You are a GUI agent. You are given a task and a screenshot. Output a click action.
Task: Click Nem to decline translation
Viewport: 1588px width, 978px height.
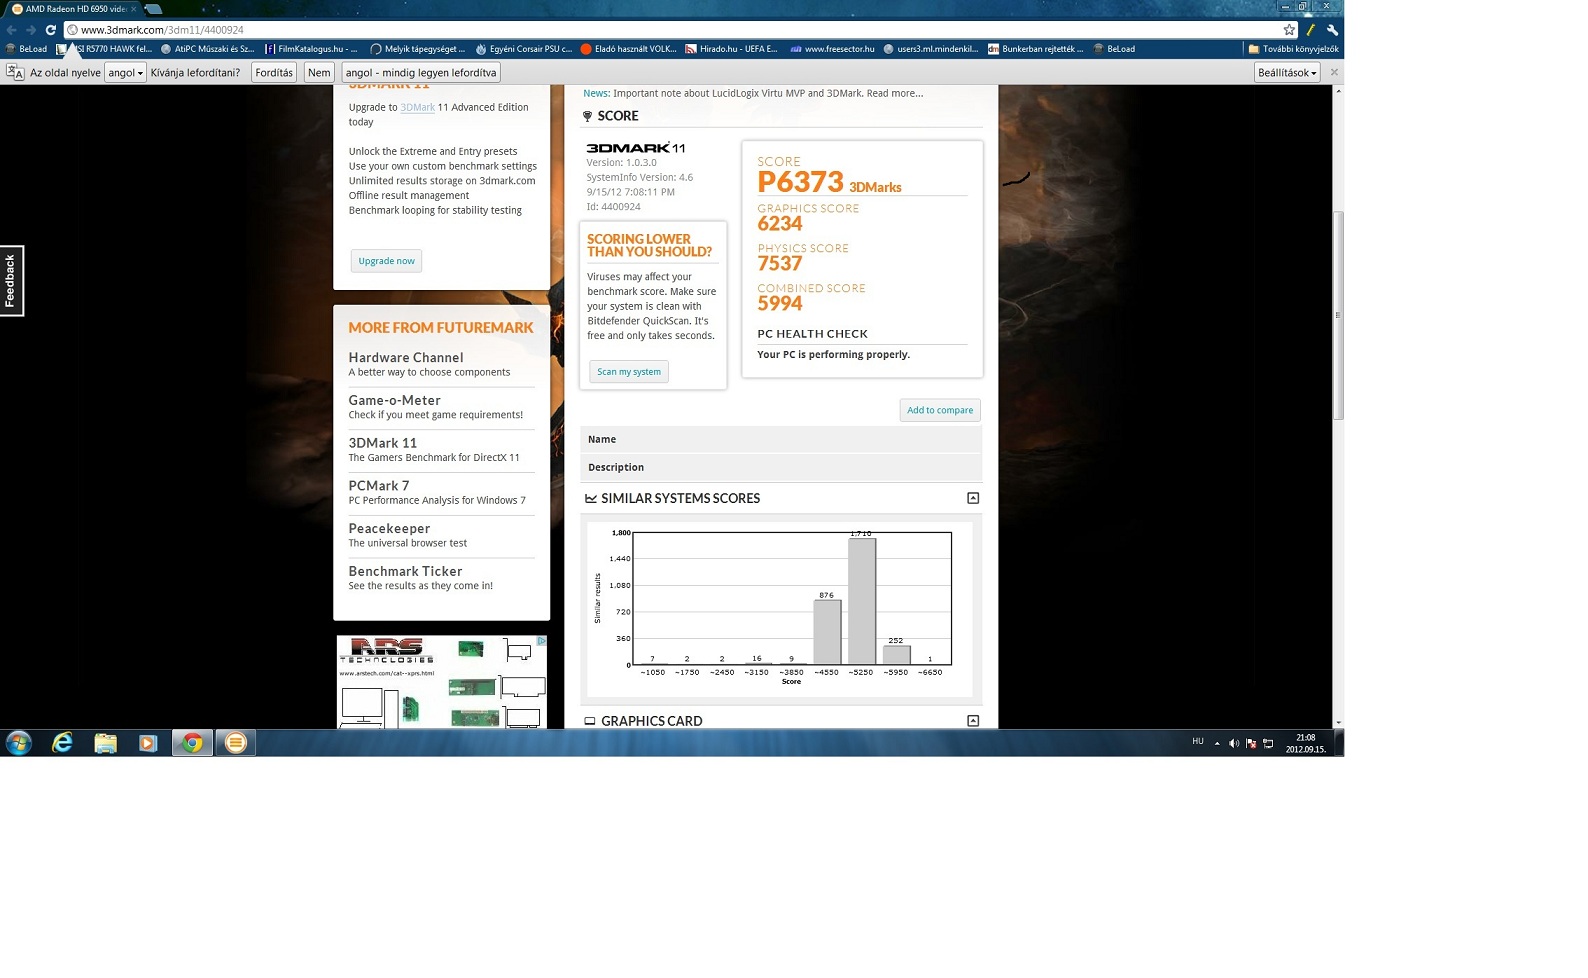point(319,72)
